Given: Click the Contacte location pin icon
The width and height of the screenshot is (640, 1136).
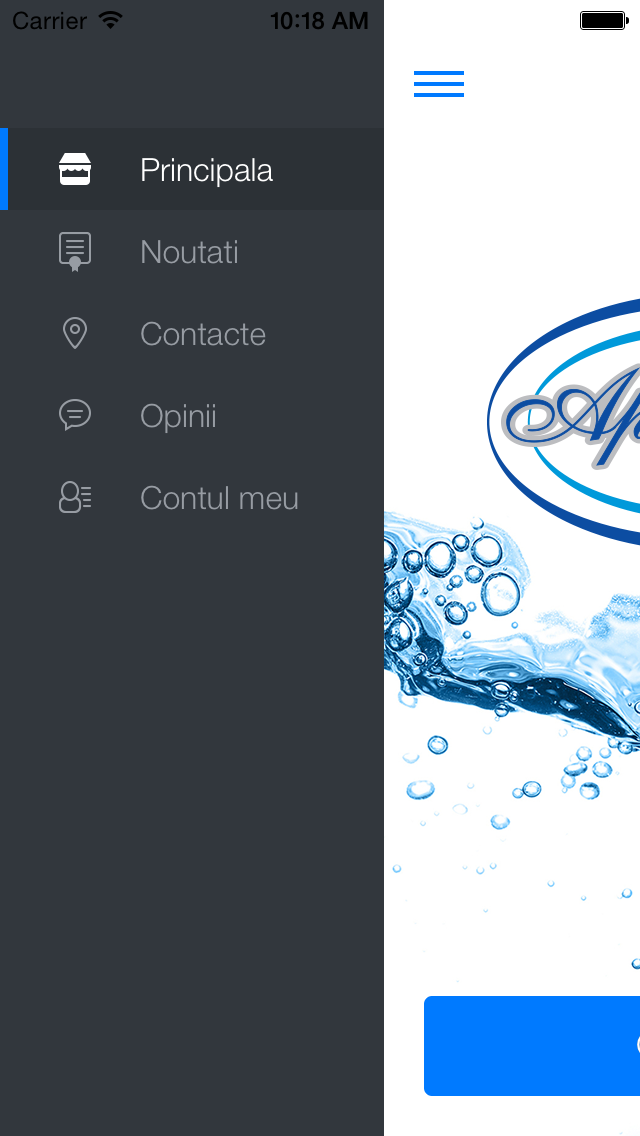Looking at the screenshot, I should coord(75,333).
